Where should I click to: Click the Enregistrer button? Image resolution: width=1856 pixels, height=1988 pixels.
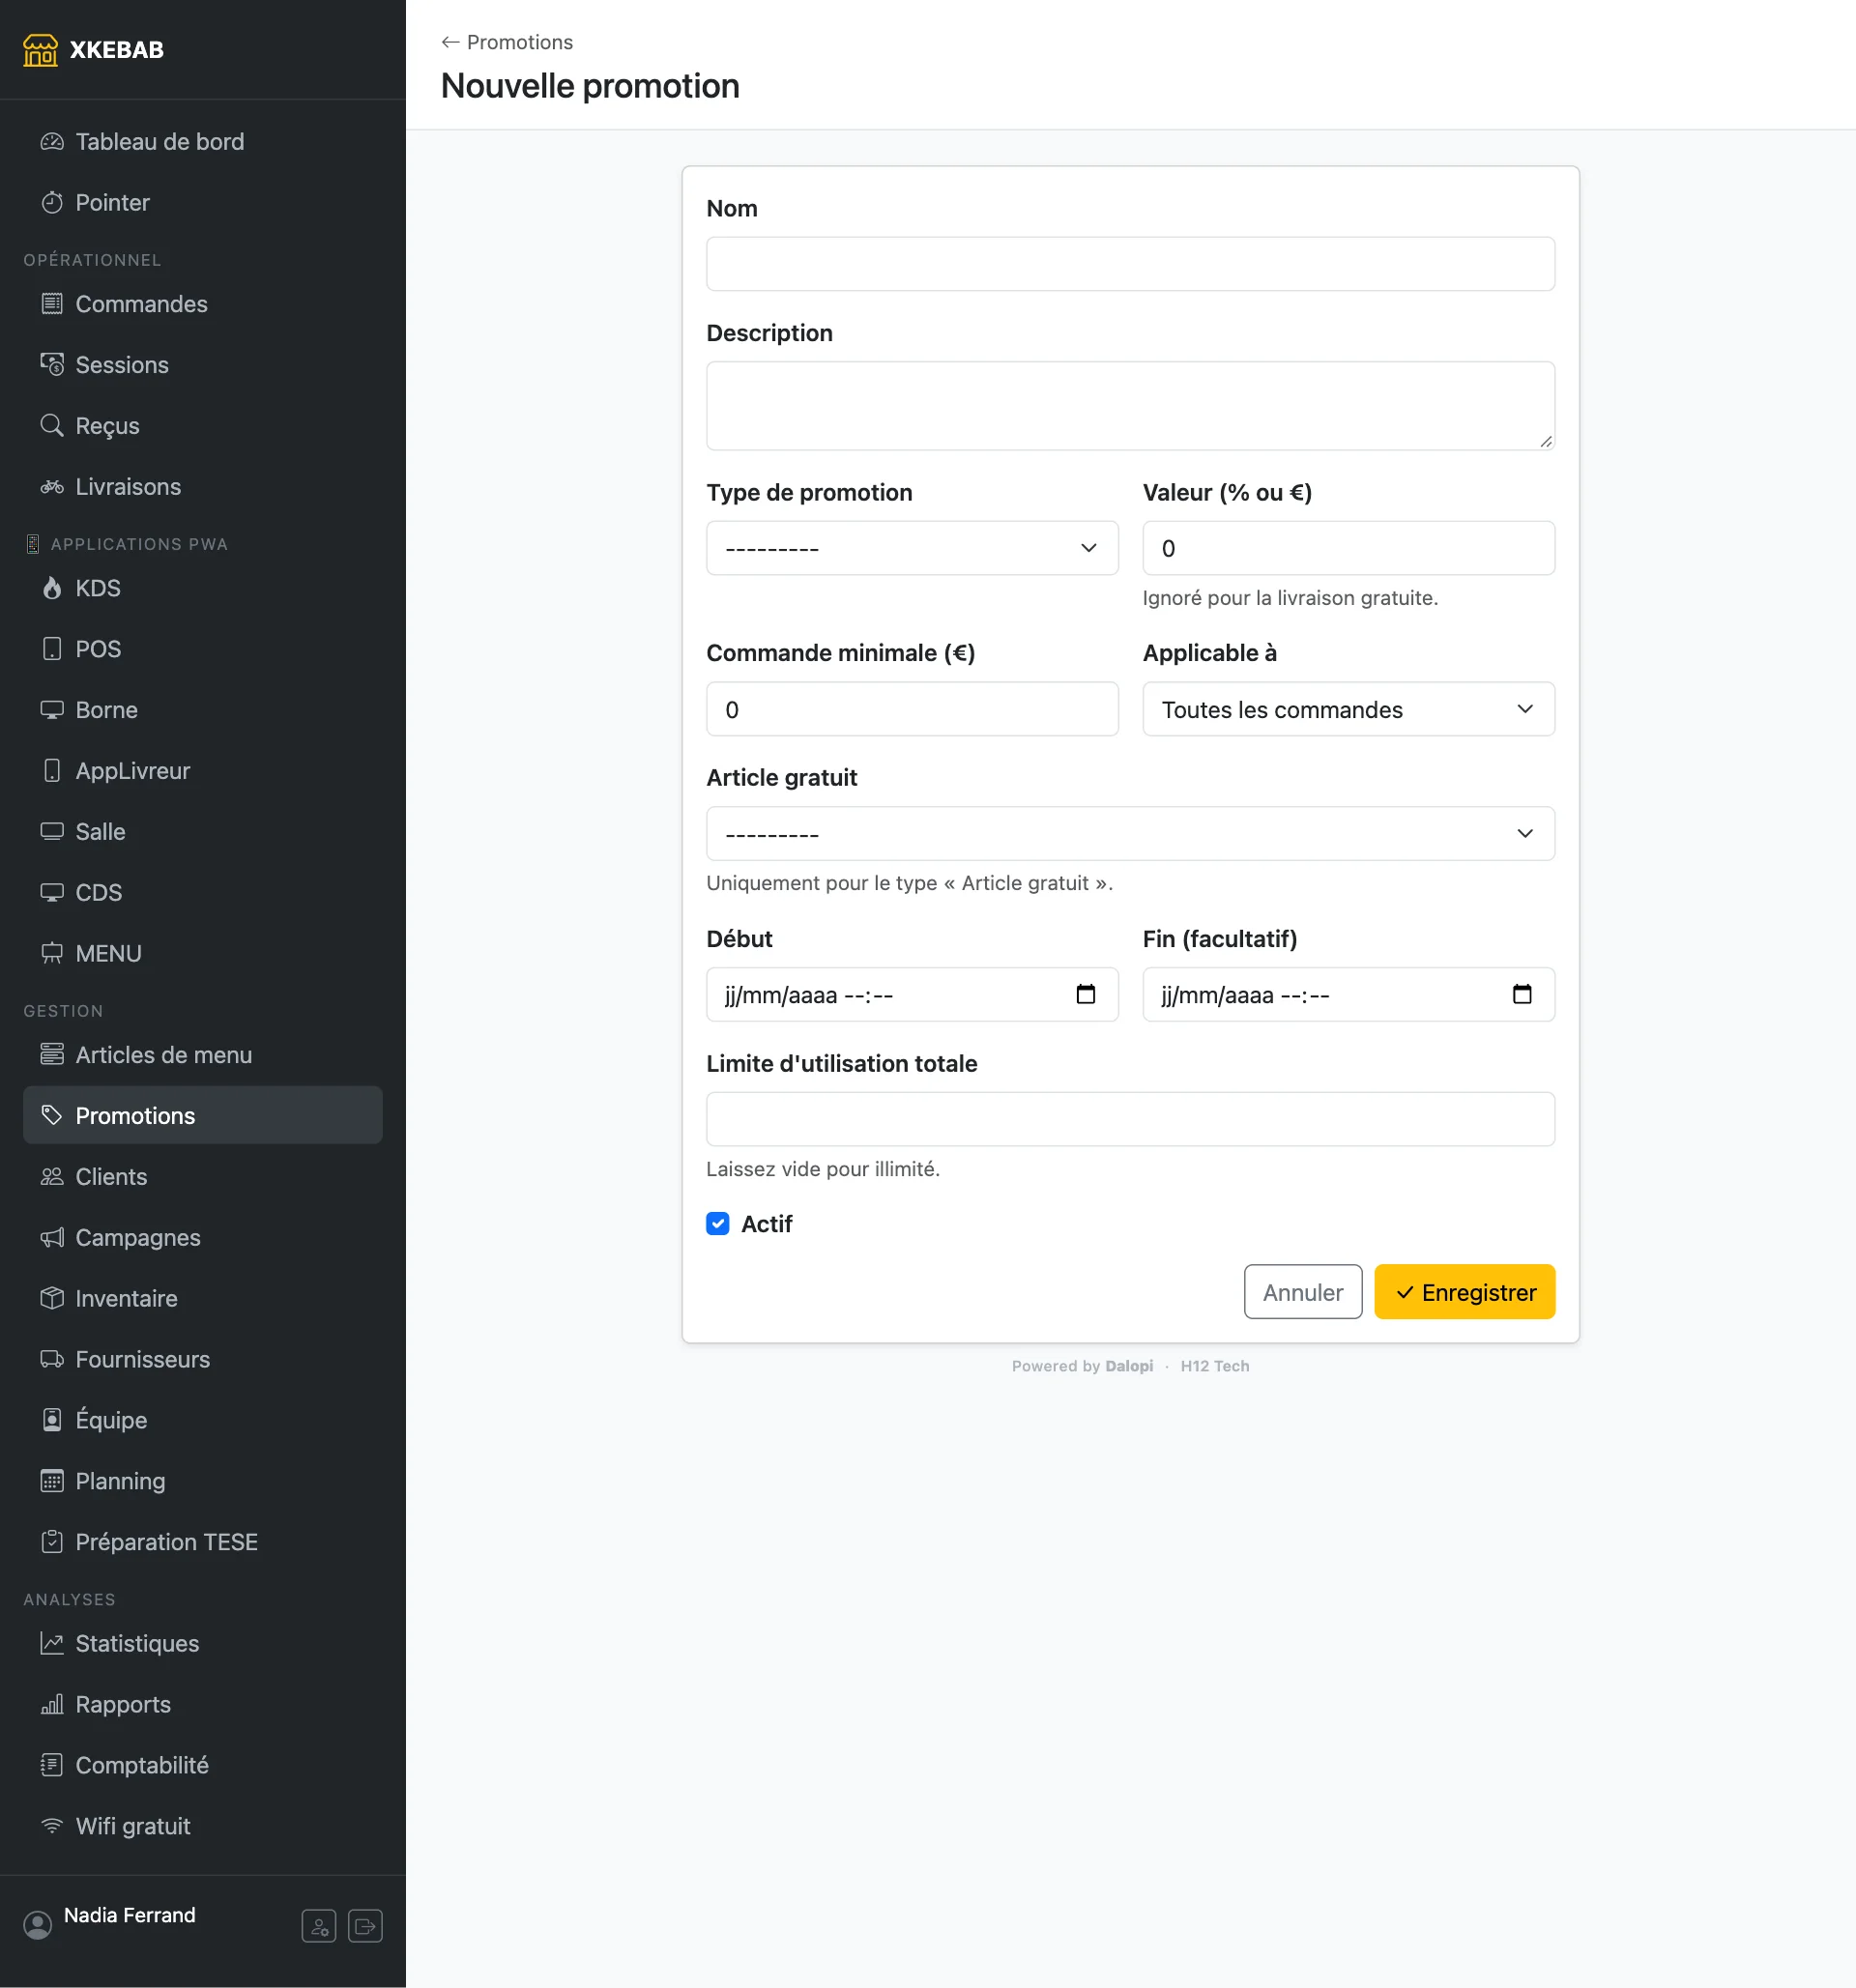tap(1464, 1292)
